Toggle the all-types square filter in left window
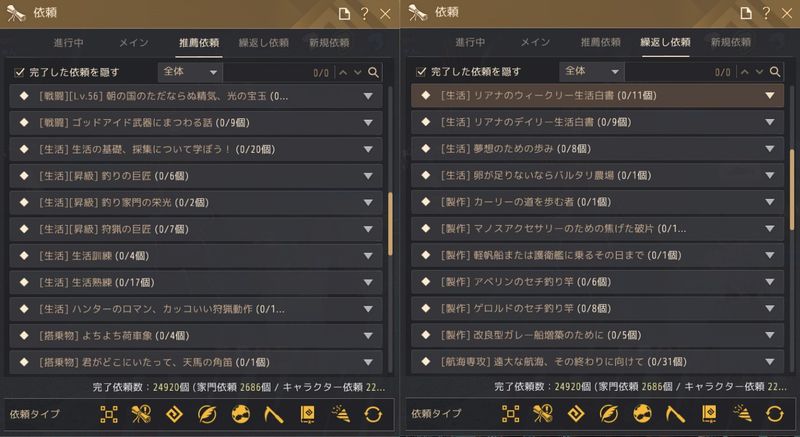 [111, 414]
